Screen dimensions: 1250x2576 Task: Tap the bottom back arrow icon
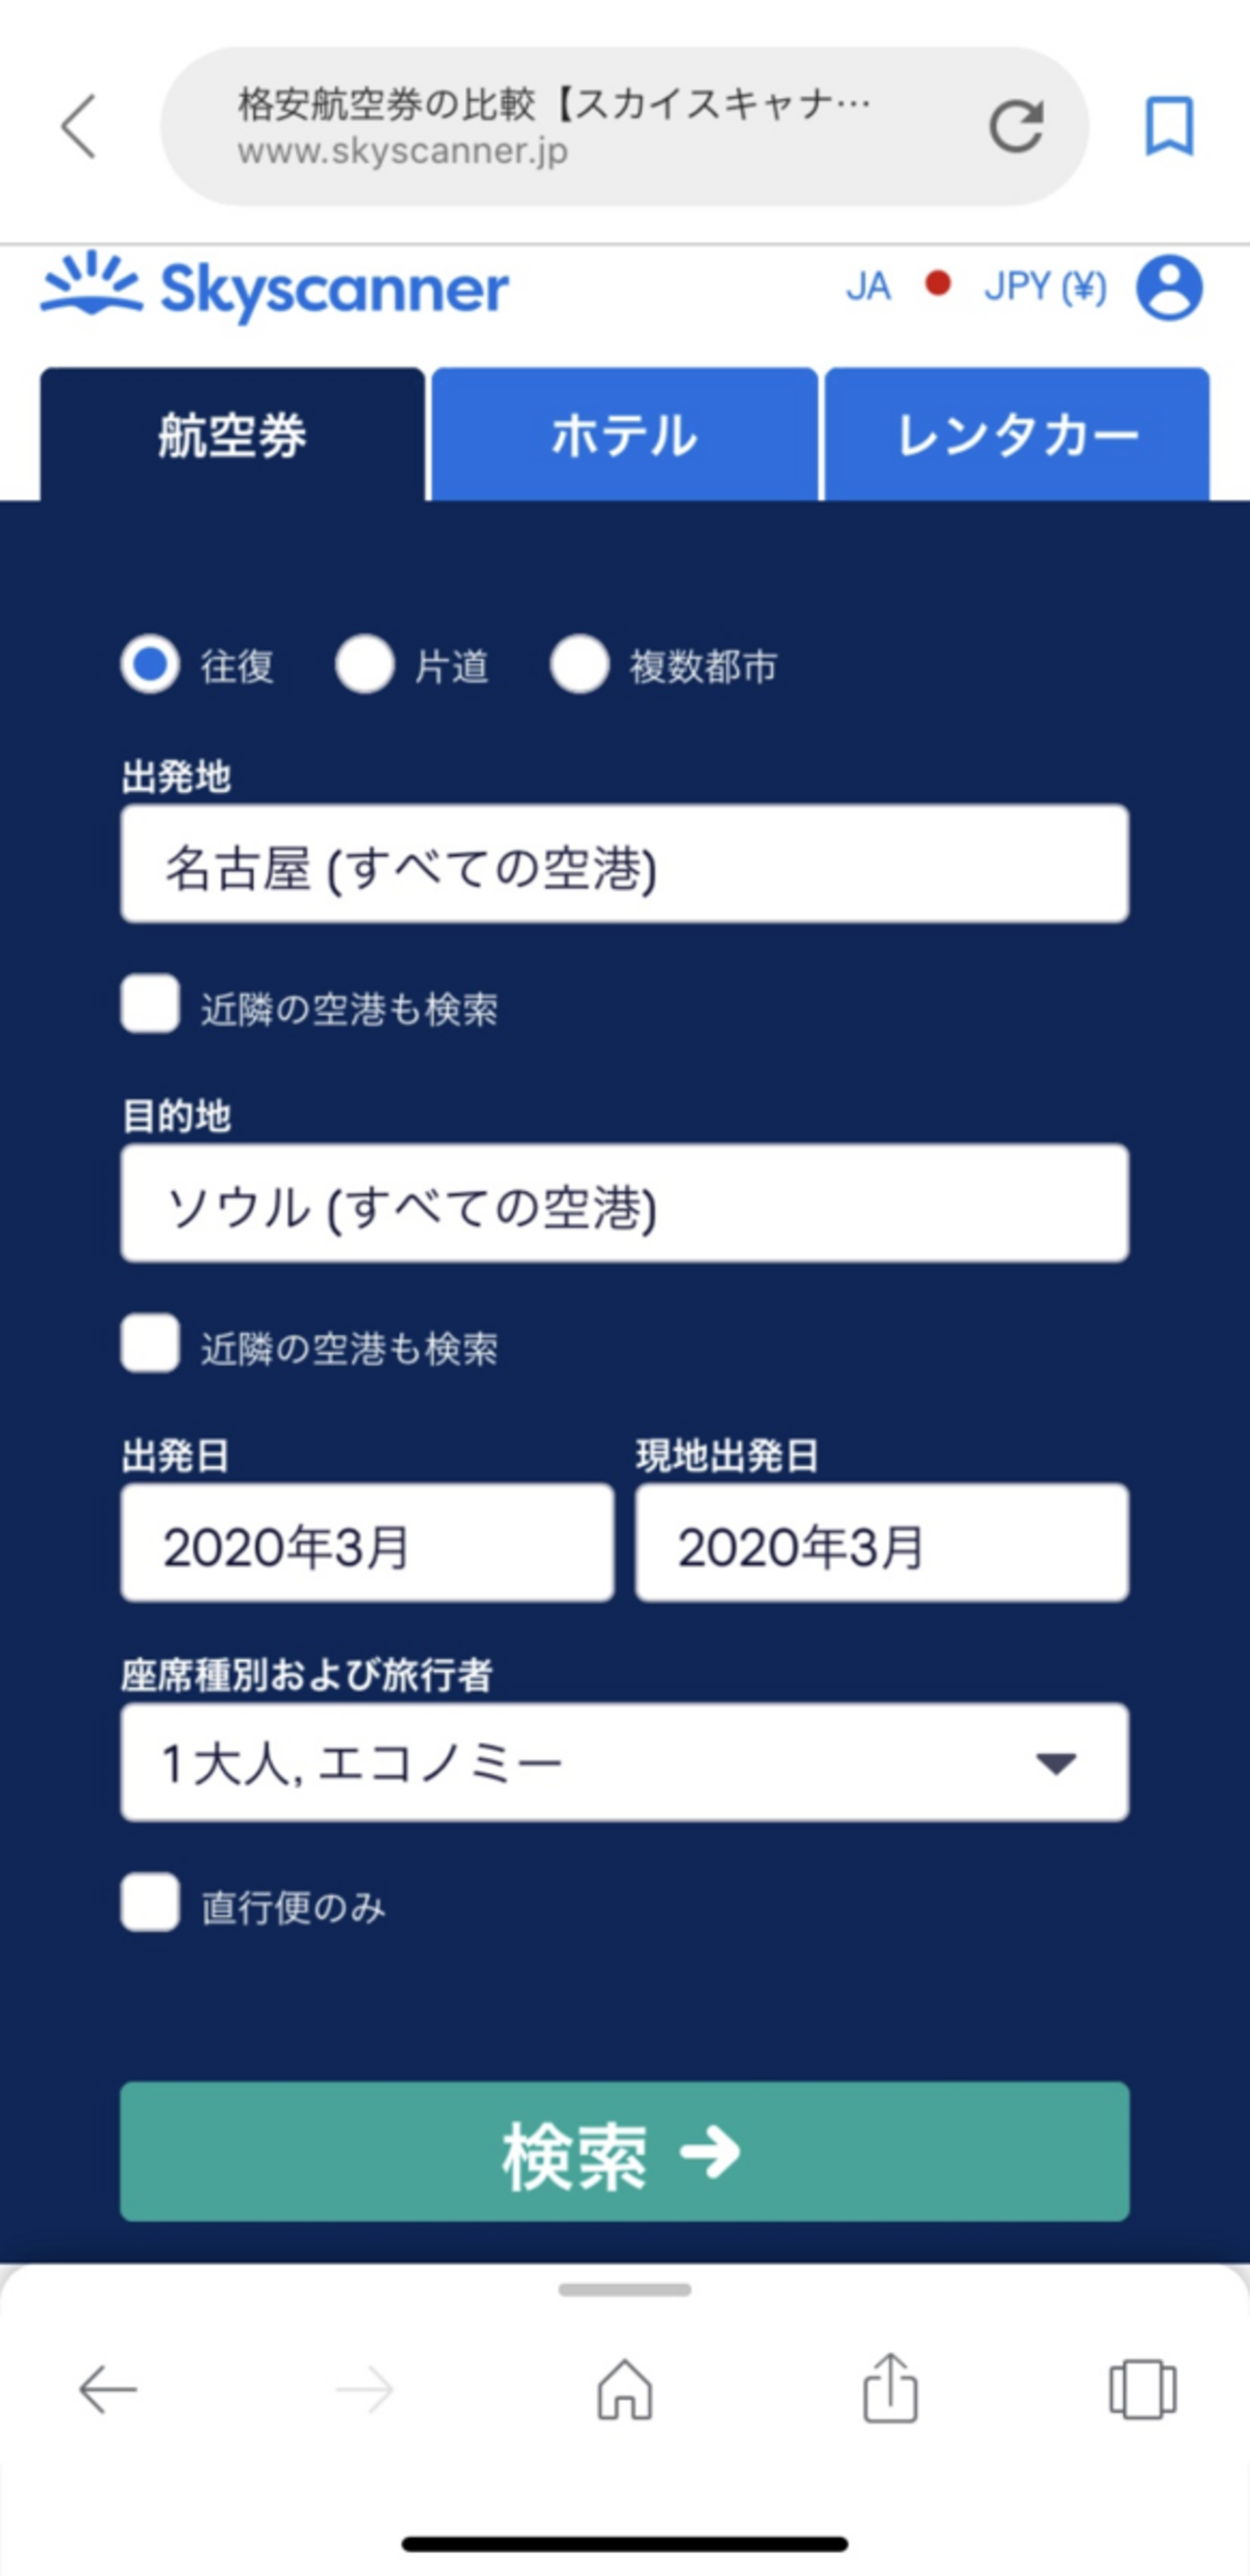pyautogui.click(x=108, y=2390)
